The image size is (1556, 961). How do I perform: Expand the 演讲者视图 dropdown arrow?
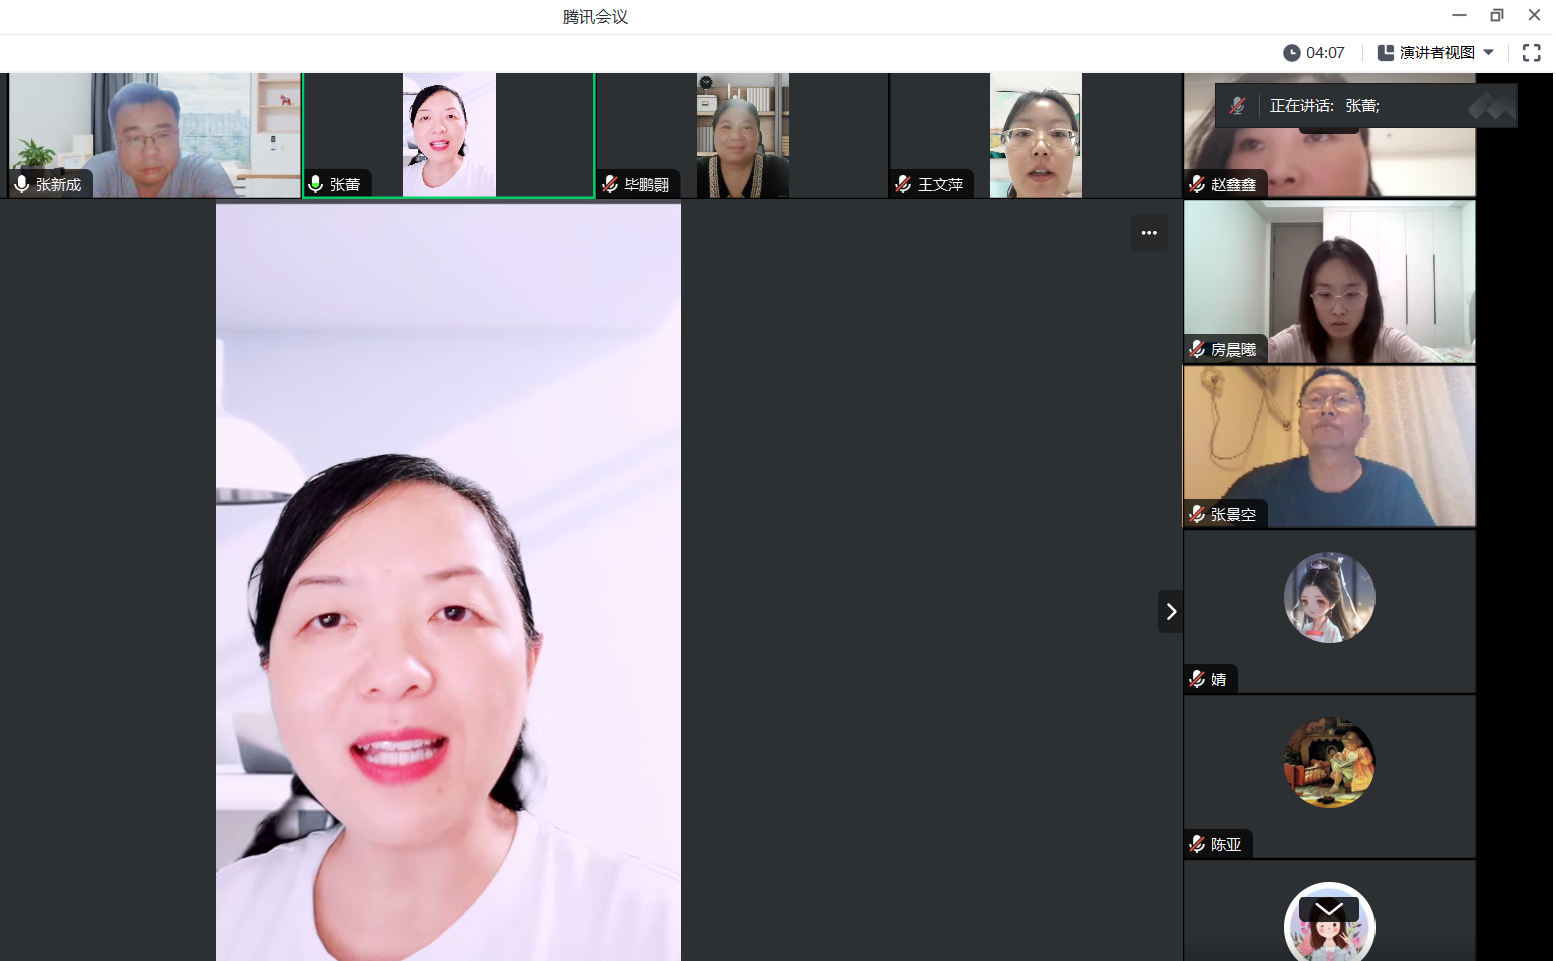(x=1489, y=53)
